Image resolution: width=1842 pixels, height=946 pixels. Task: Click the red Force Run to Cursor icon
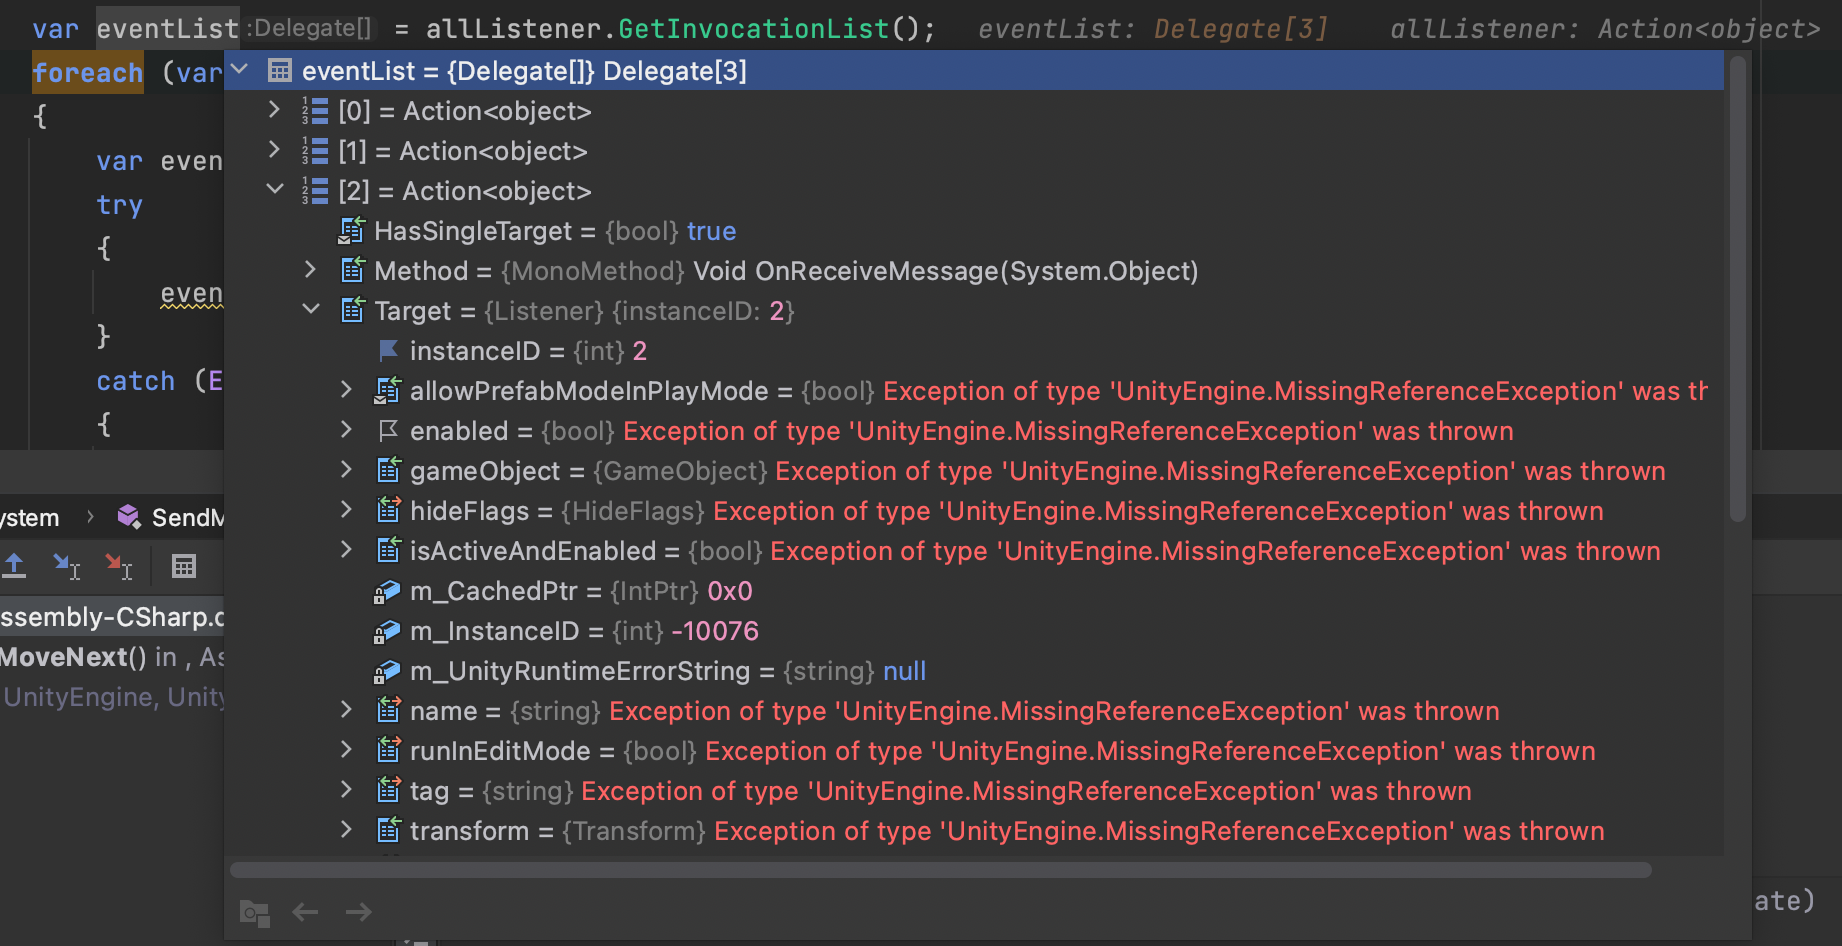point(118,566)
